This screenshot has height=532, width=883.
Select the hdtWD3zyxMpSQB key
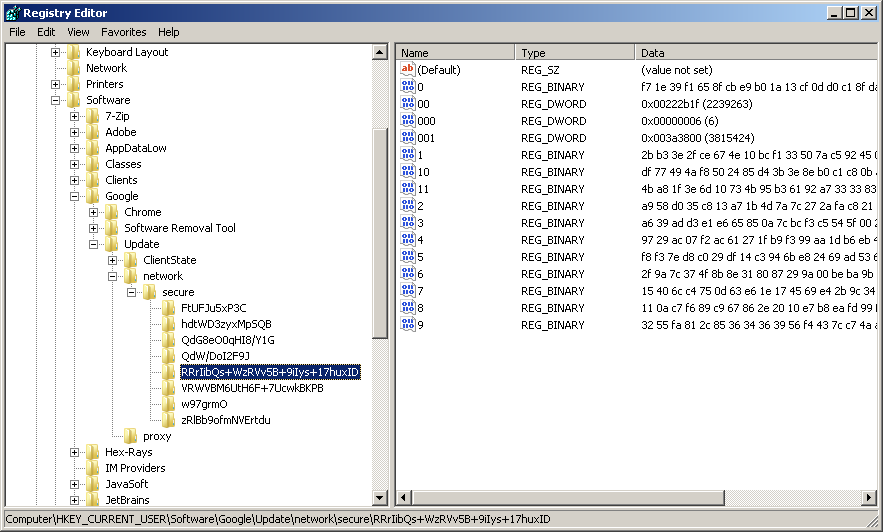click(x=226, y=324)
